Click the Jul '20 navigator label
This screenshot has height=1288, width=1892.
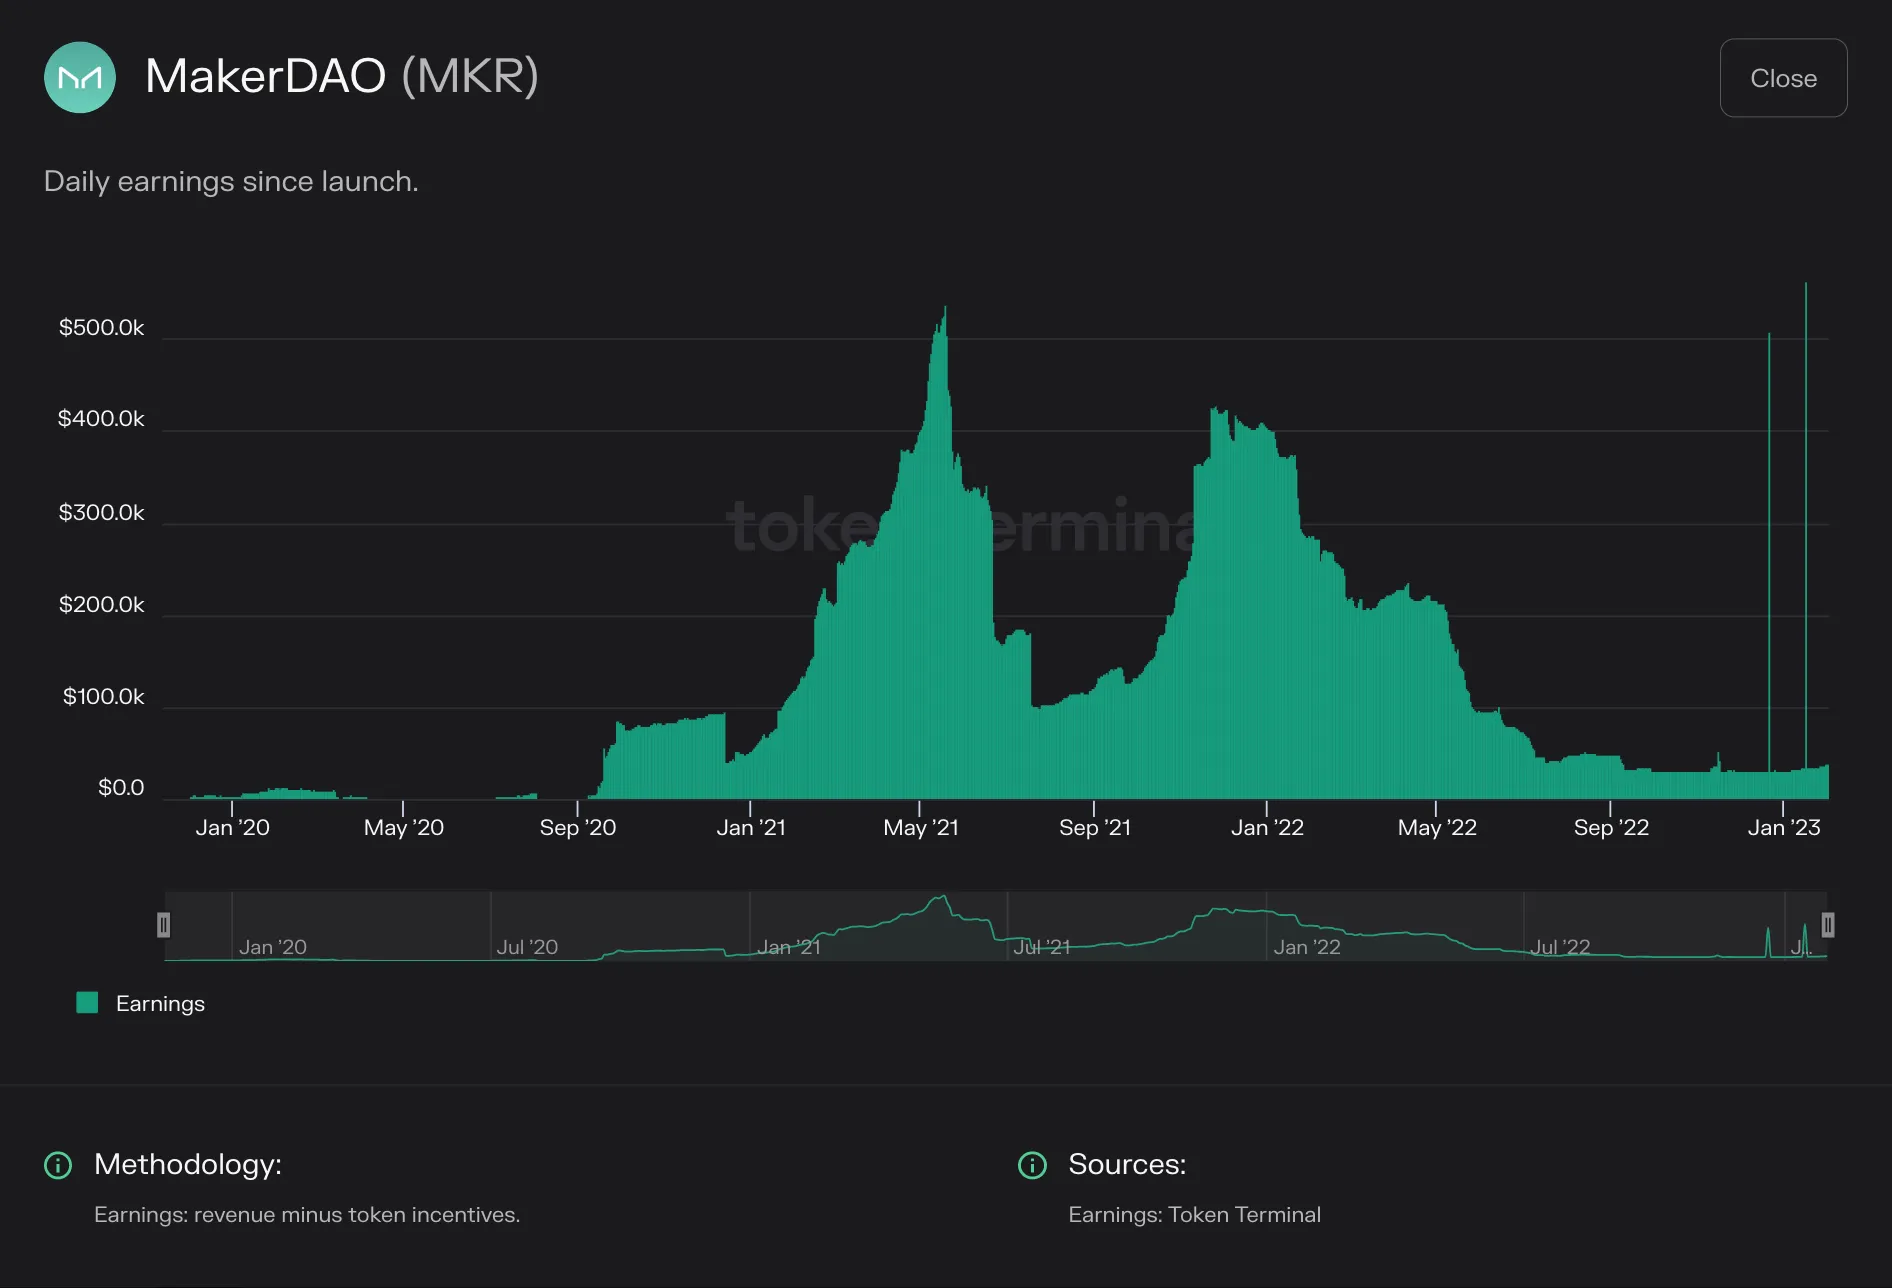527,947
